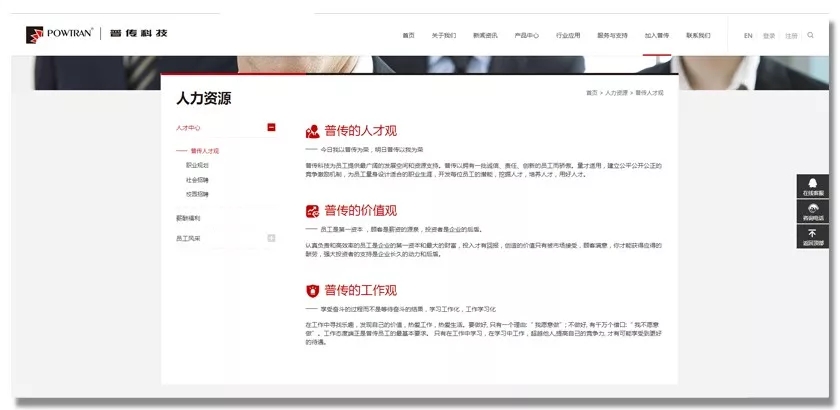Expand the 员工风采 section with plus button

tap(271, 238)
